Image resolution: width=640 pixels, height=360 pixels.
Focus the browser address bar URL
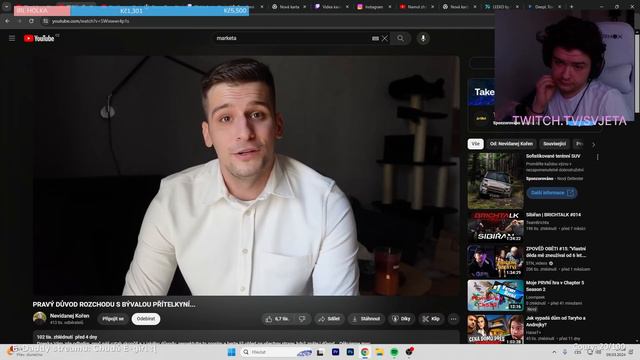pyautogui.click(x=91, y=21)
